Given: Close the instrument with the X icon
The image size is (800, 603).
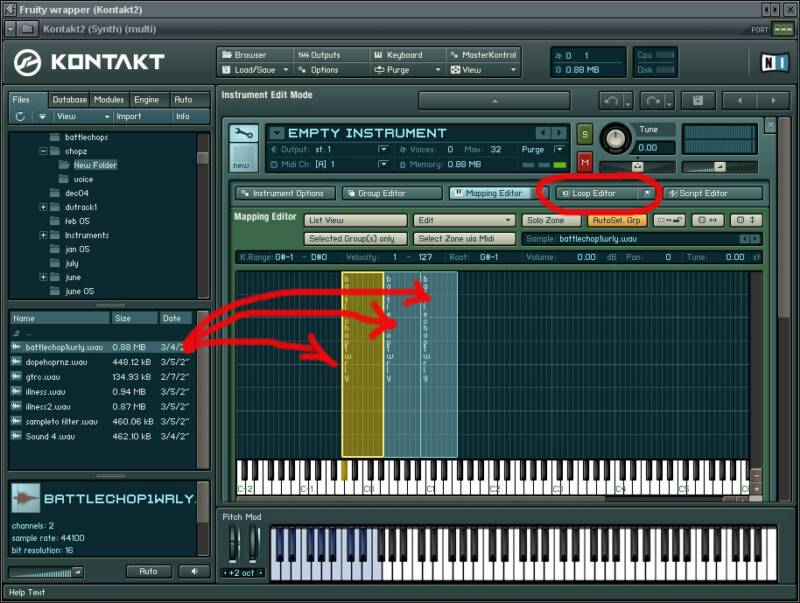Looking at the screenshot, I should (770, 124).
